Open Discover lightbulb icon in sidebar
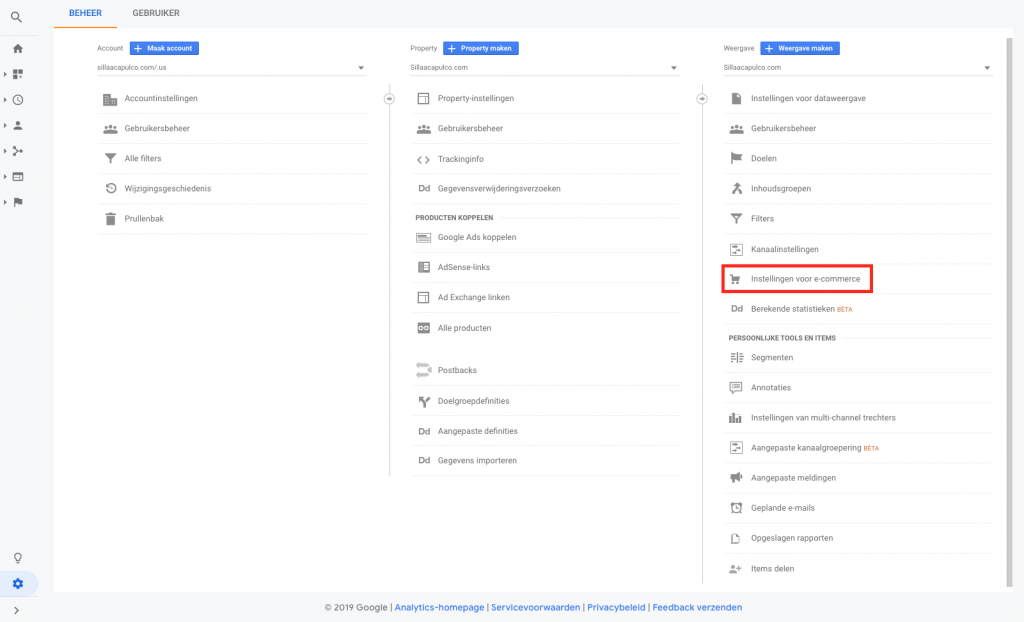 click(x=18, y=558)
